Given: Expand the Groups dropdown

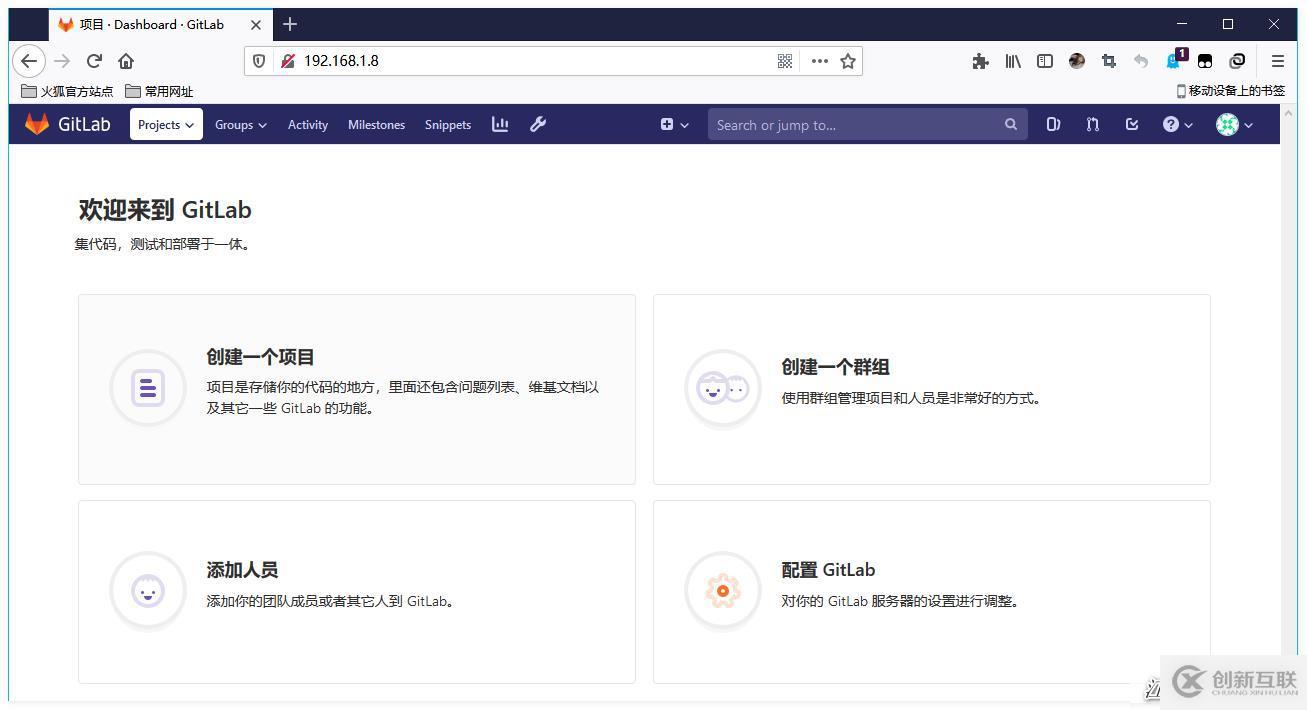Looking at the screenshot, I should (240, 124).
